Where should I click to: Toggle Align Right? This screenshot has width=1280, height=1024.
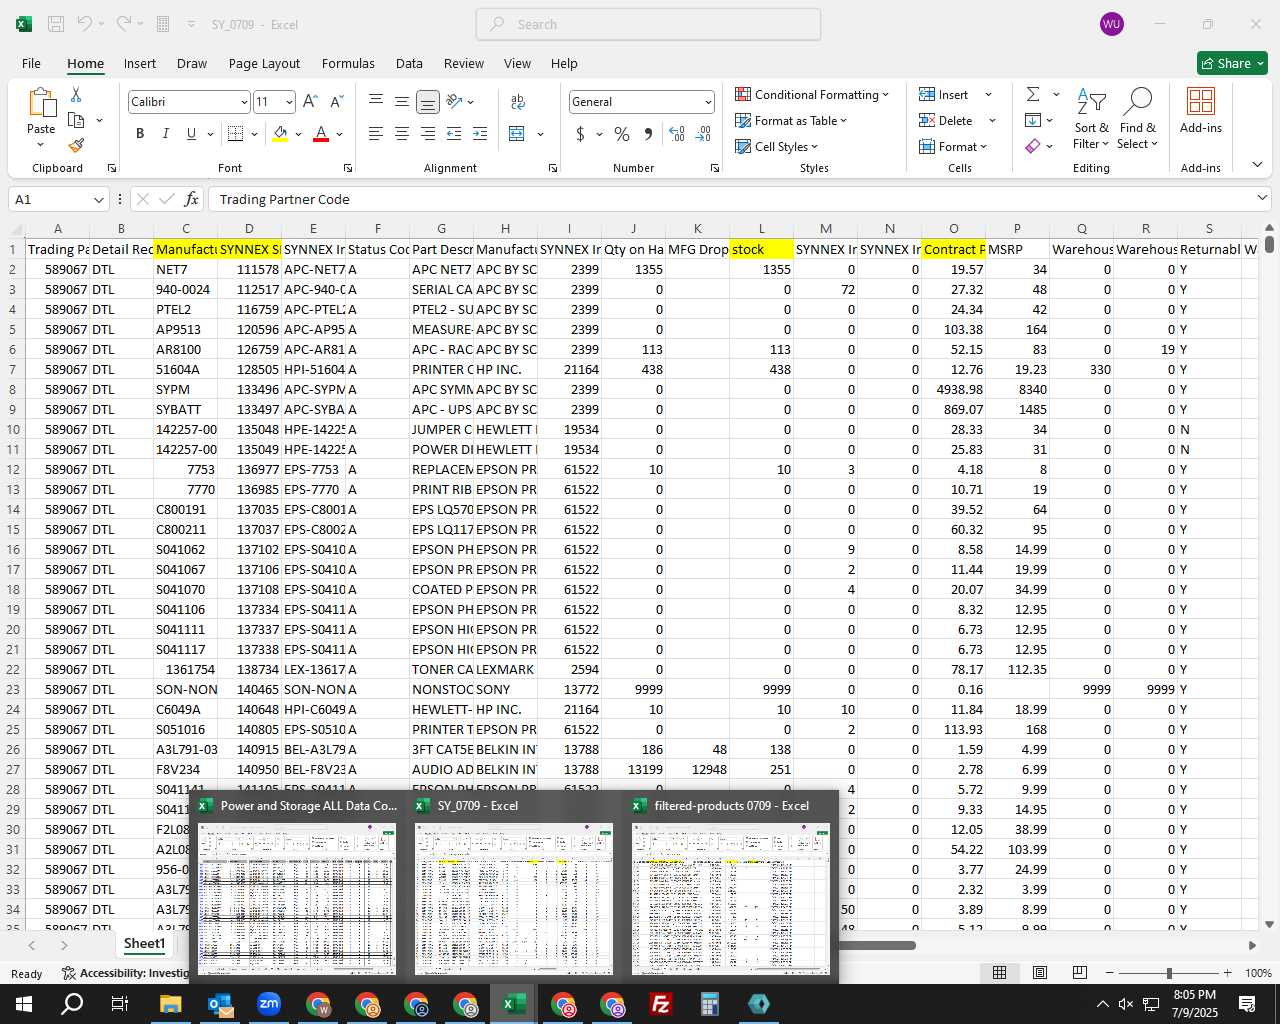click(x=427, y=133)
